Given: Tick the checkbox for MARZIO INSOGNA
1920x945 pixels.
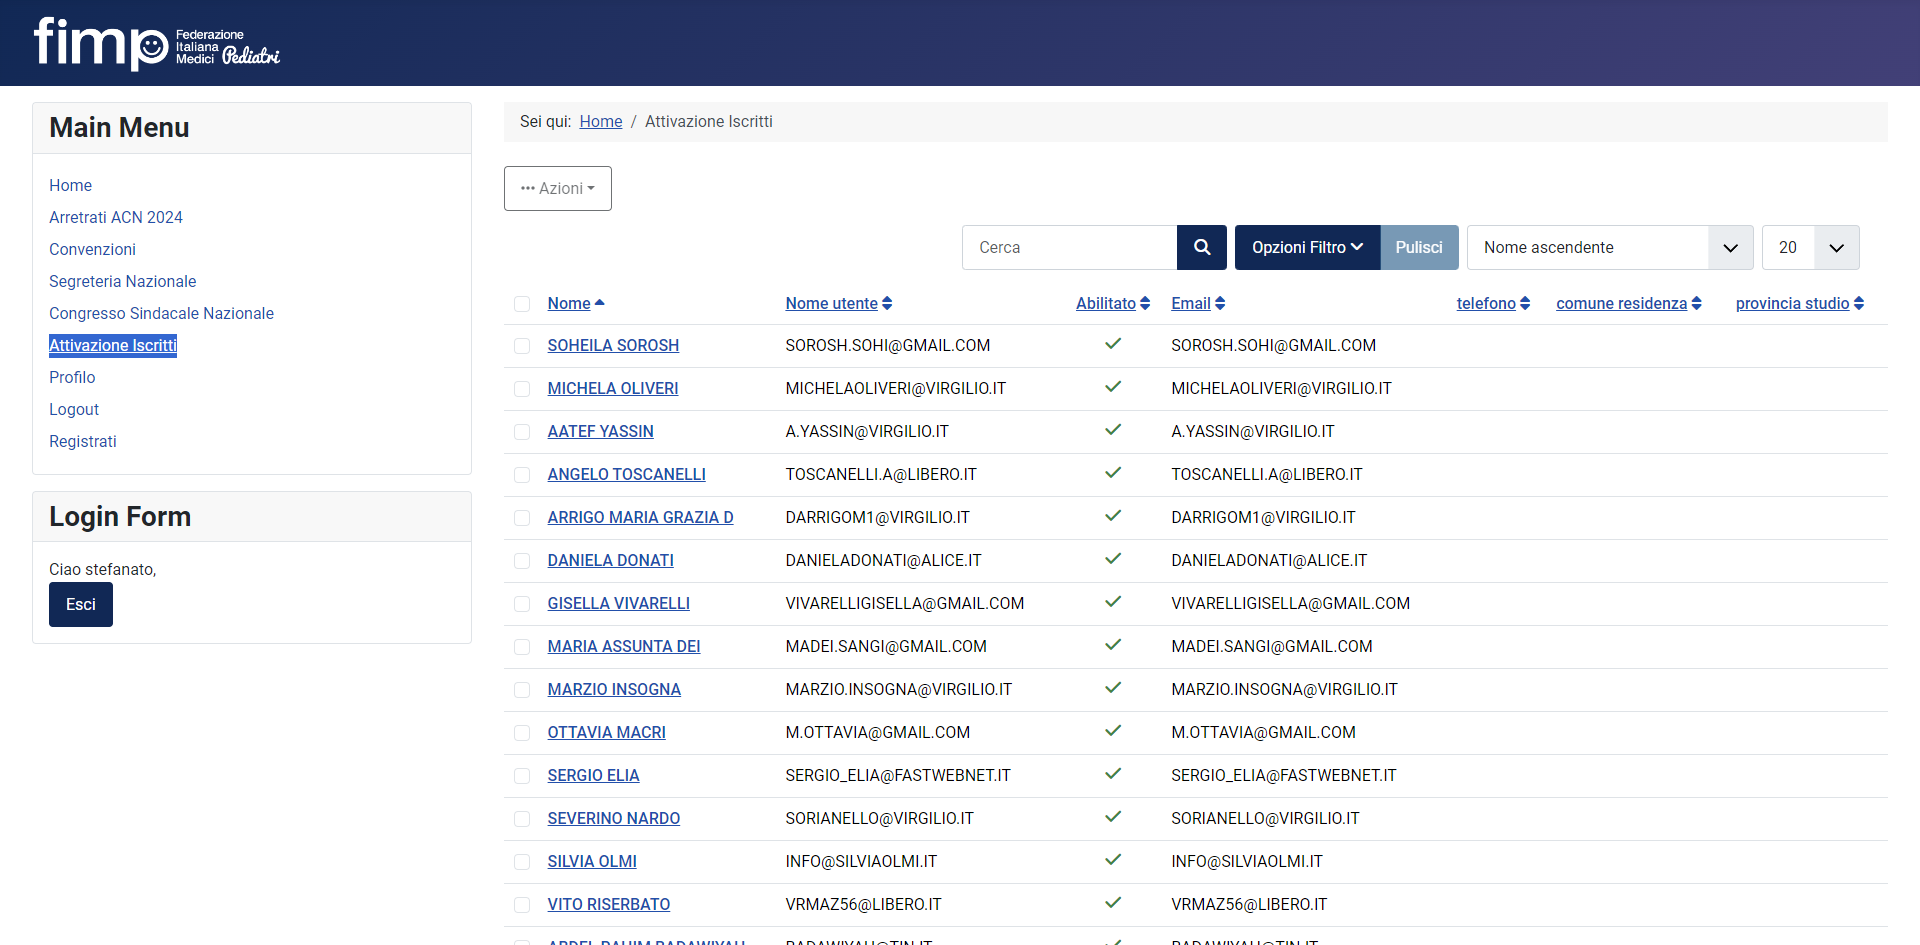Looking at the screenshot, I should (522, 690).
